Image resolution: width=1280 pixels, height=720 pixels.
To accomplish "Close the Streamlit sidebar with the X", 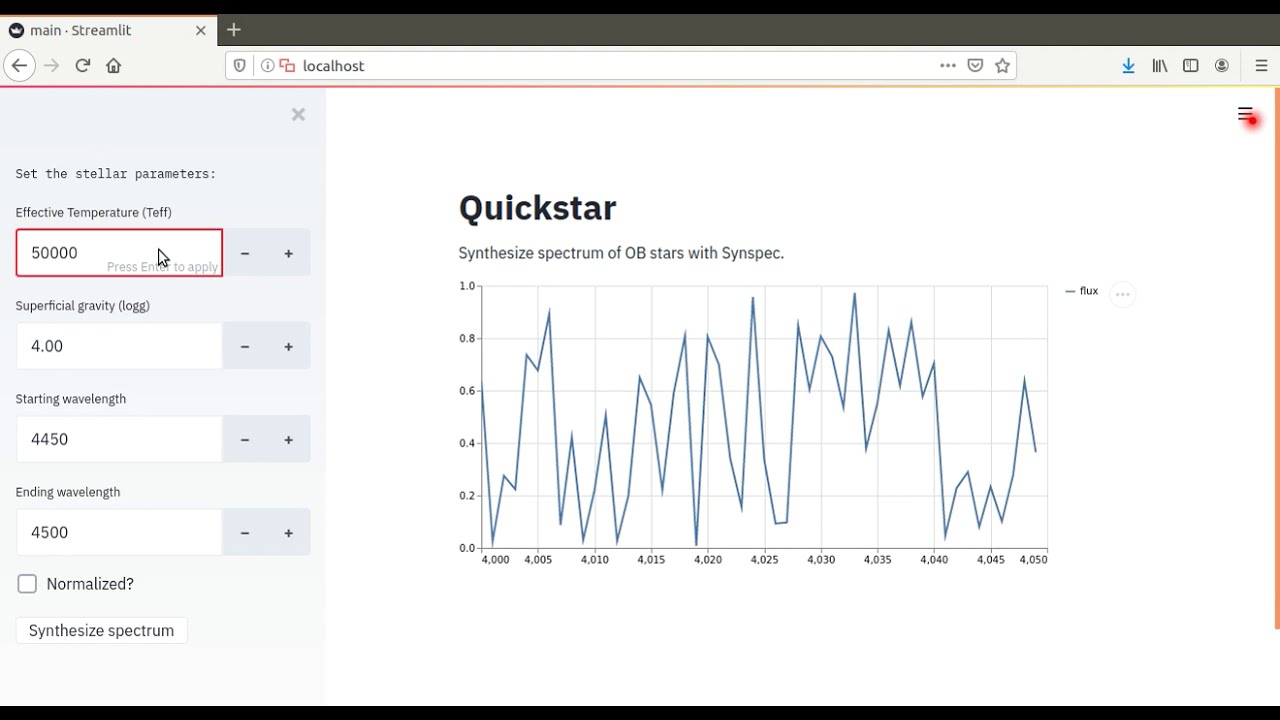I will 298,114.
